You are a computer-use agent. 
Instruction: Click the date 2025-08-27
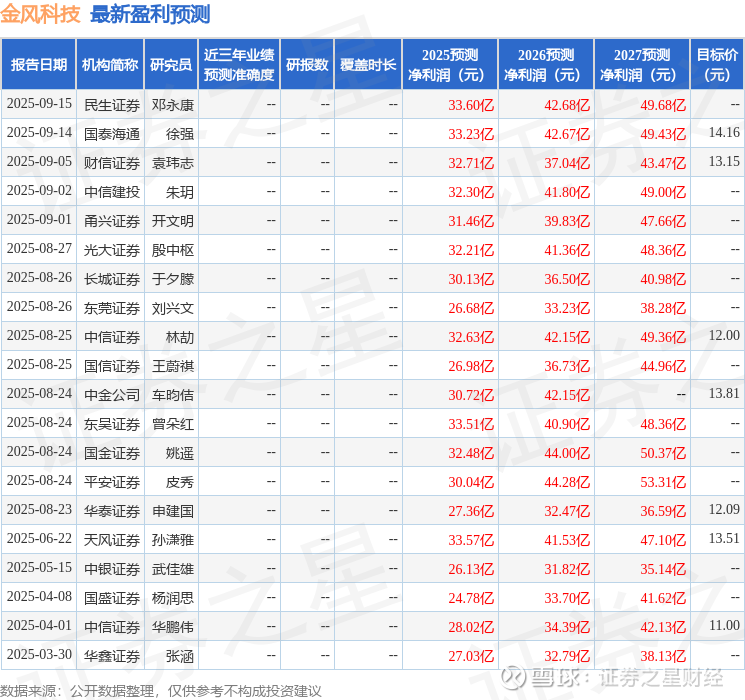[39, 249]
